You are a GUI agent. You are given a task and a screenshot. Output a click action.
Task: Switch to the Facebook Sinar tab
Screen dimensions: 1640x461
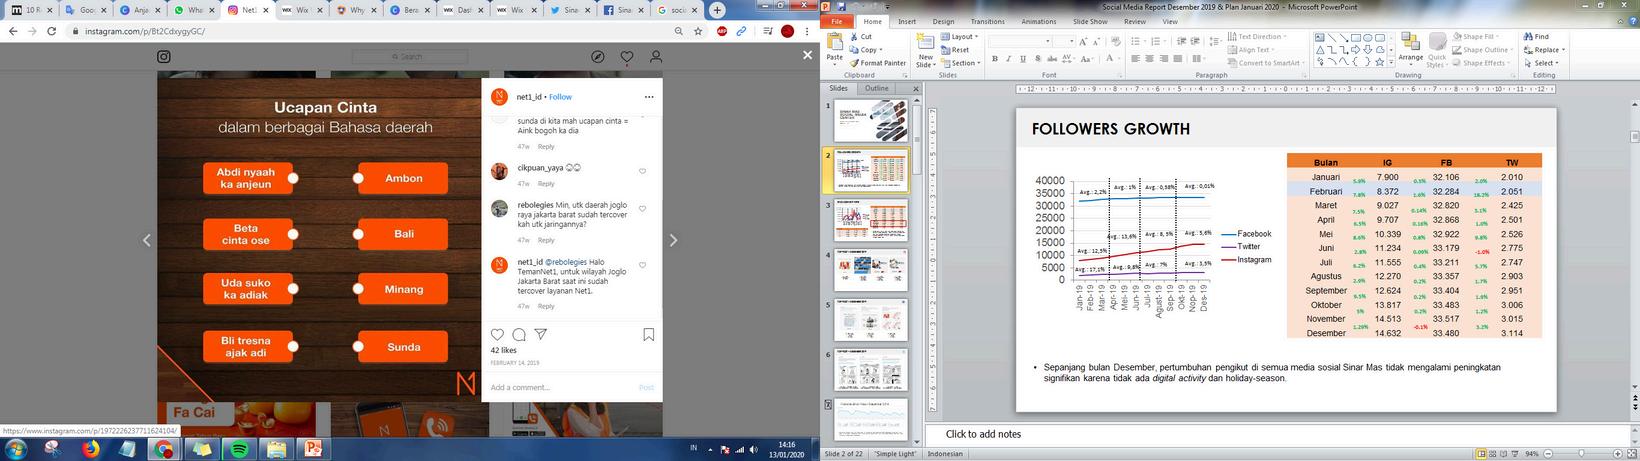[623, 10]
